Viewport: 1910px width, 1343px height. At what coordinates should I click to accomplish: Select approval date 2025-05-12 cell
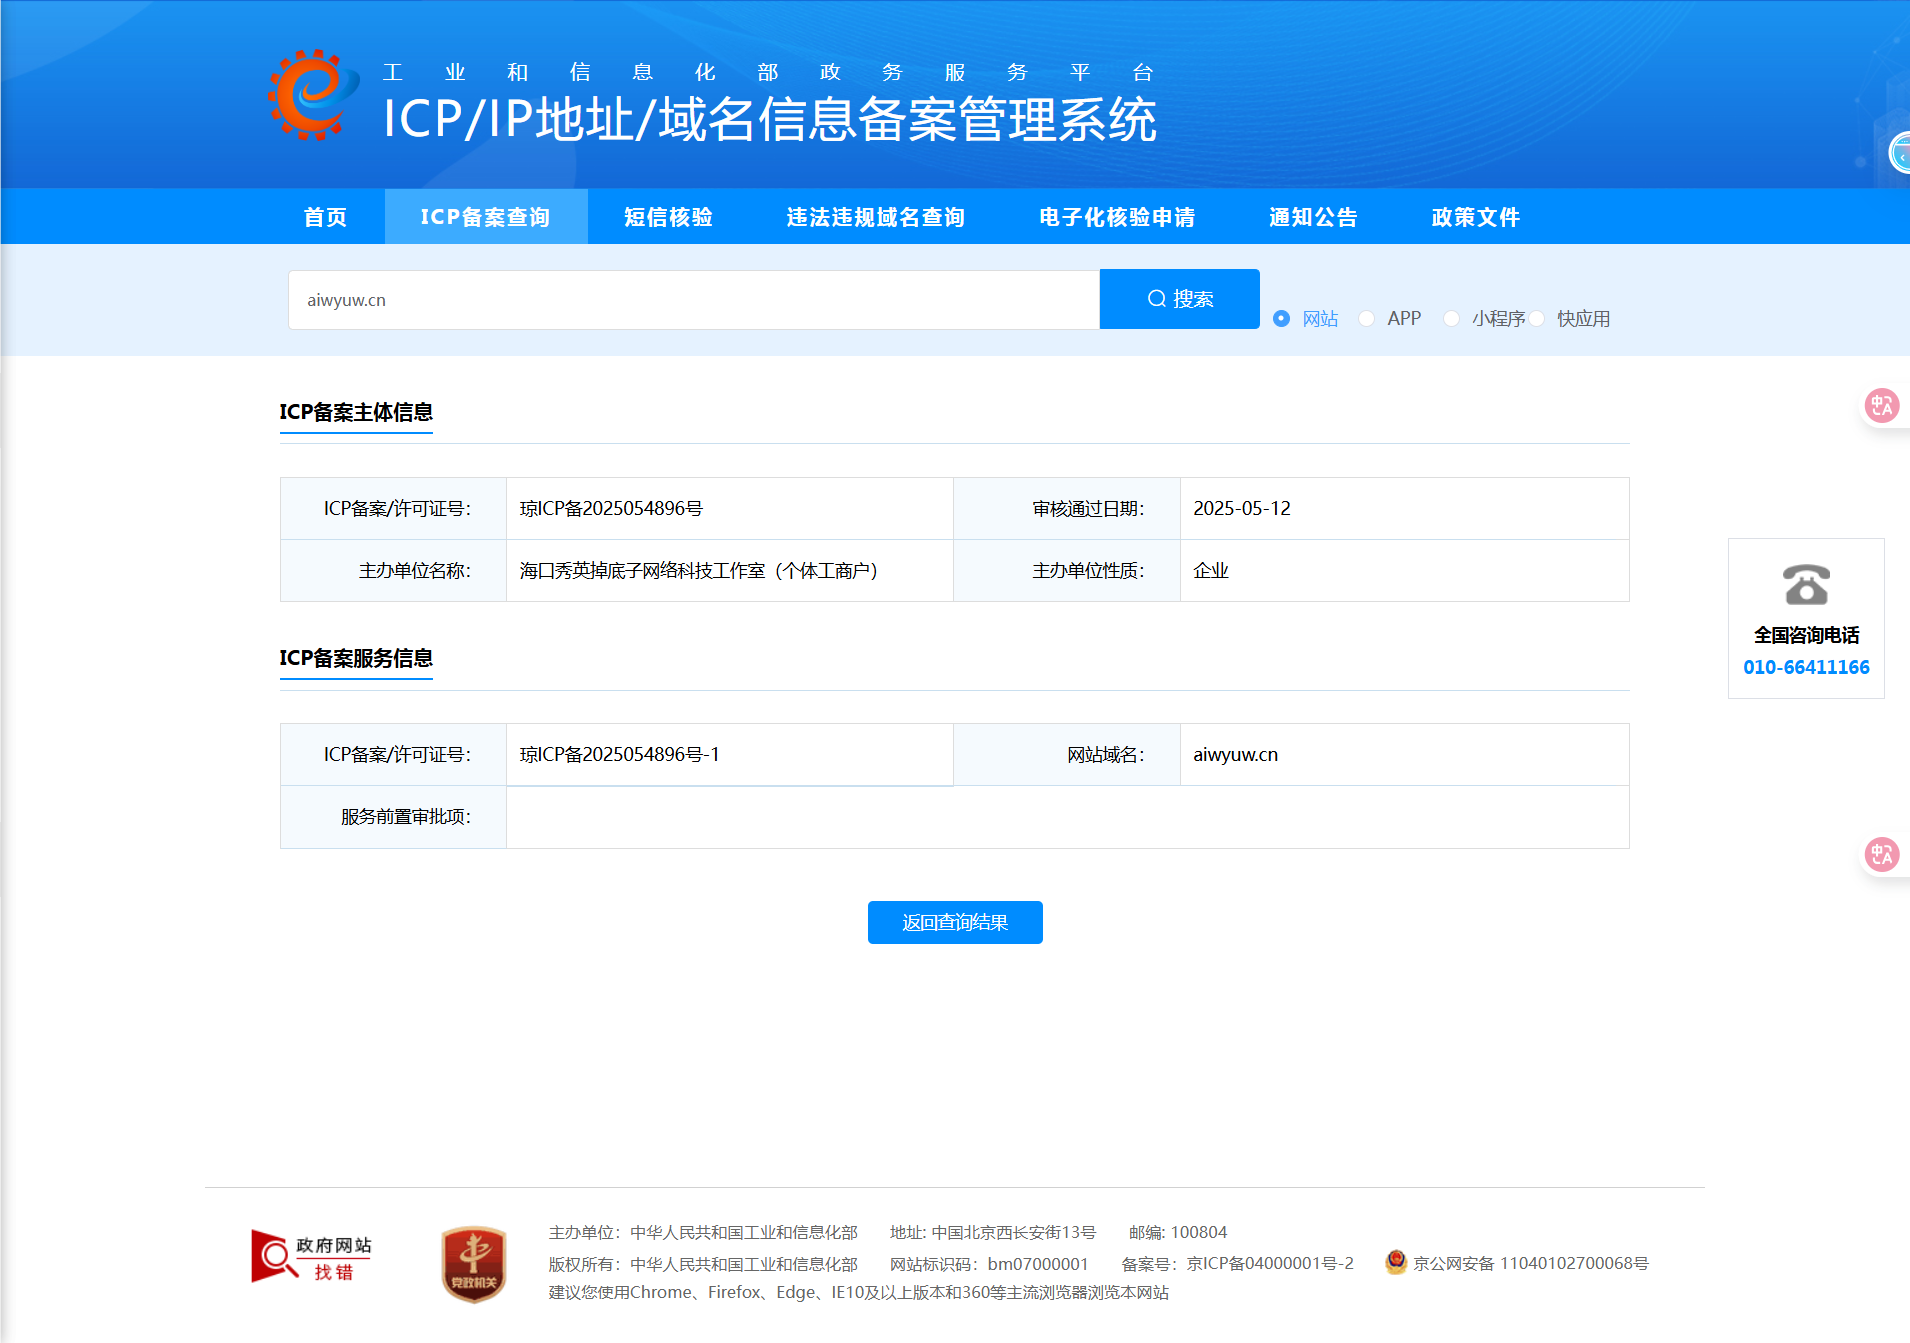tap(1404, 509)
